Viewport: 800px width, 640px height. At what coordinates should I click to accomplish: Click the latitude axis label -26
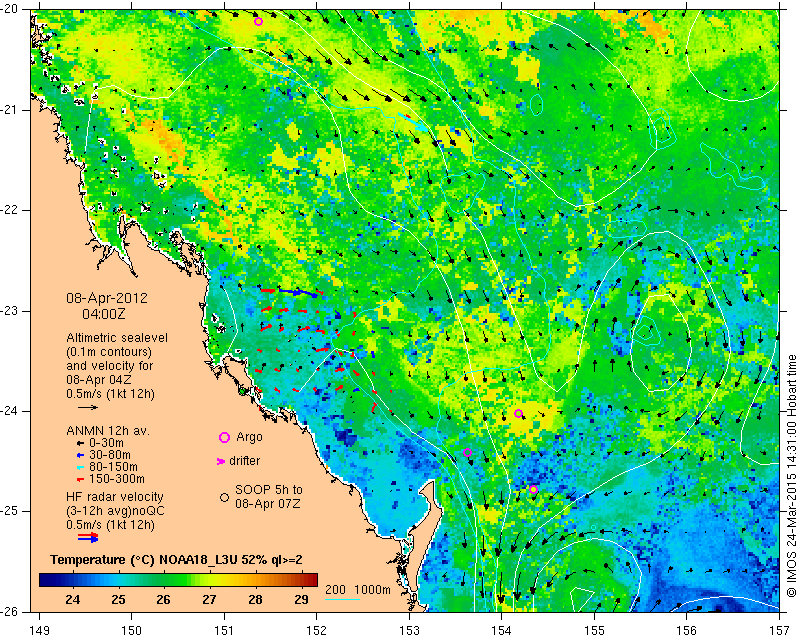pyautogui.click(x=11, y=612)
